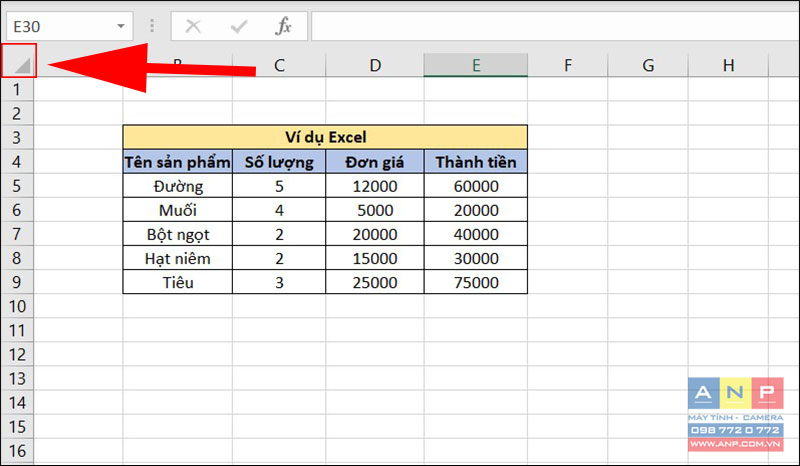Select row 14 header
This screenshot has height=466, width=800.
click(x=17, y=402)
